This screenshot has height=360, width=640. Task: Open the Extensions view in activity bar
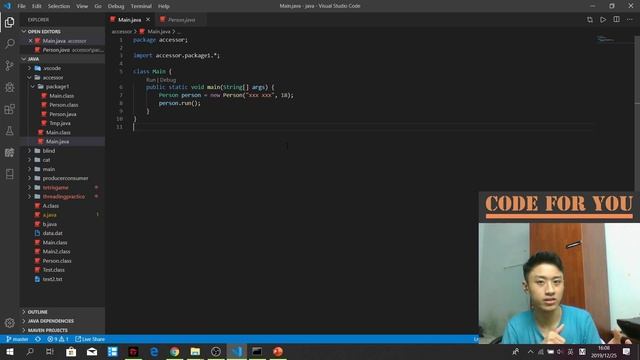pyautogui.click(x=9, y=109)
